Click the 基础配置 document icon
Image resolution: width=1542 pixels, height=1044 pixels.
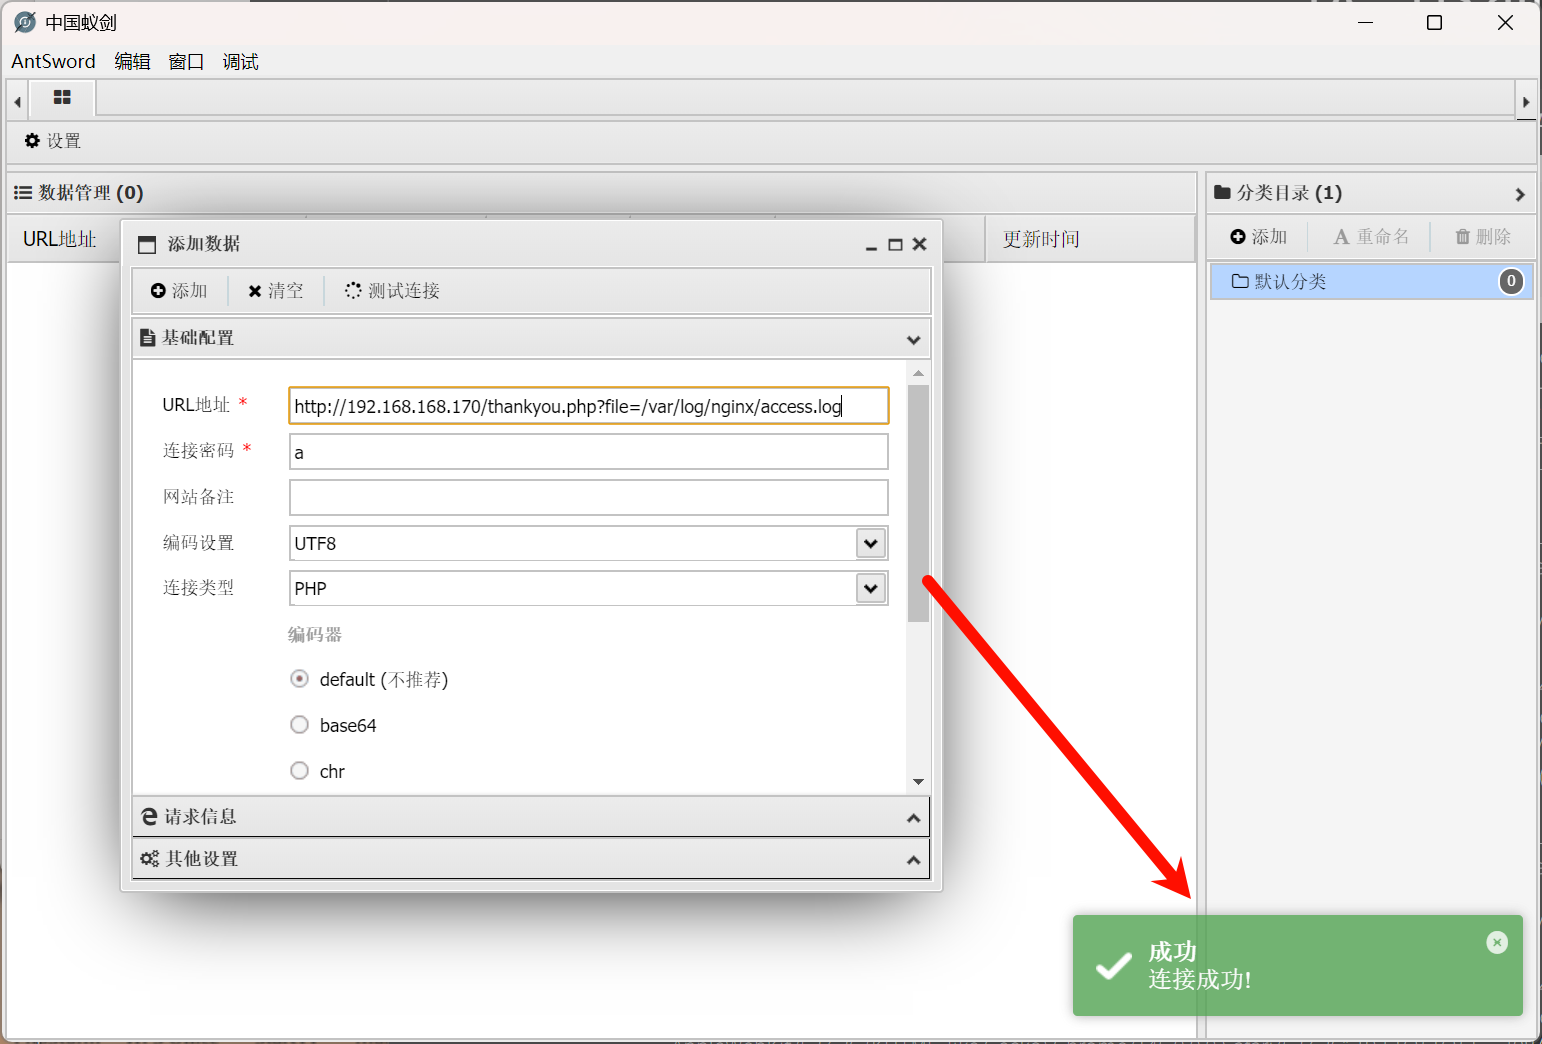(x=147, y=338)
